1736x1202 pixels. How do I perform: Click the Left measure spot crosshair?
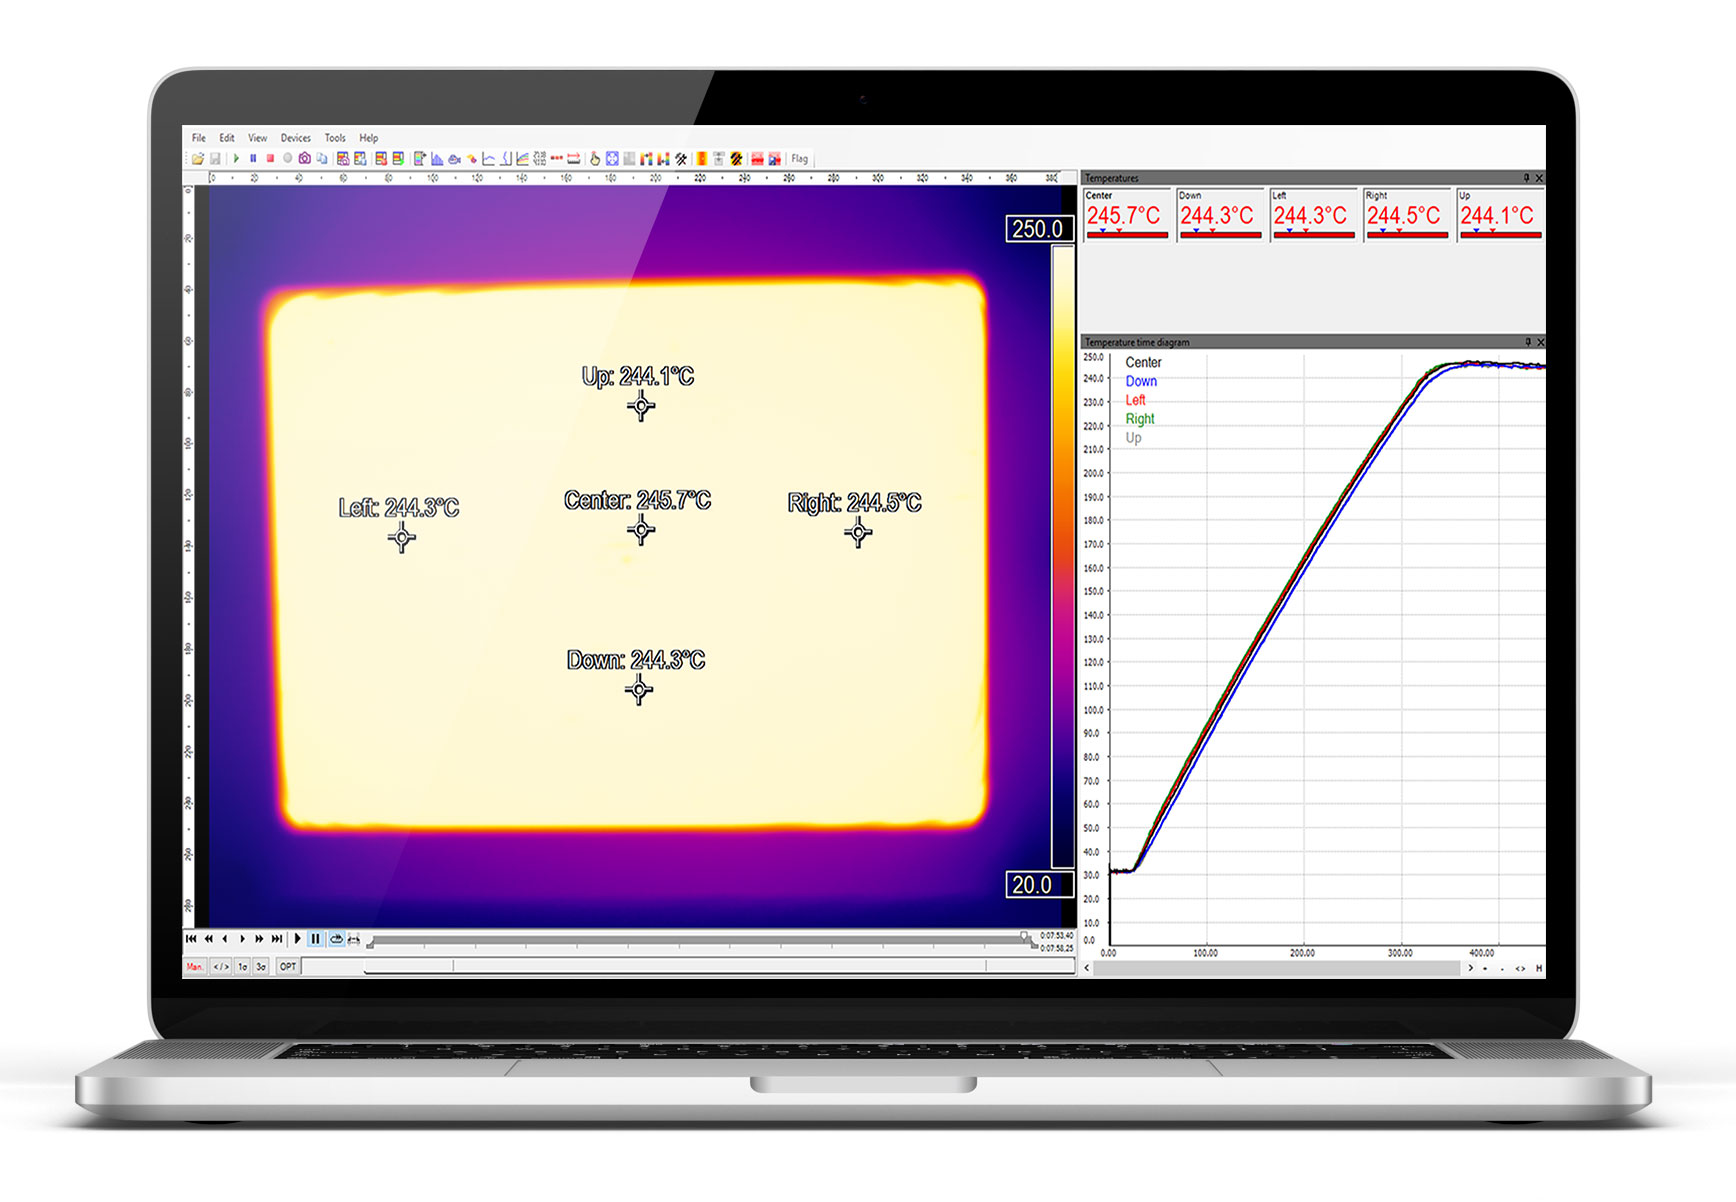pos(402,538)
